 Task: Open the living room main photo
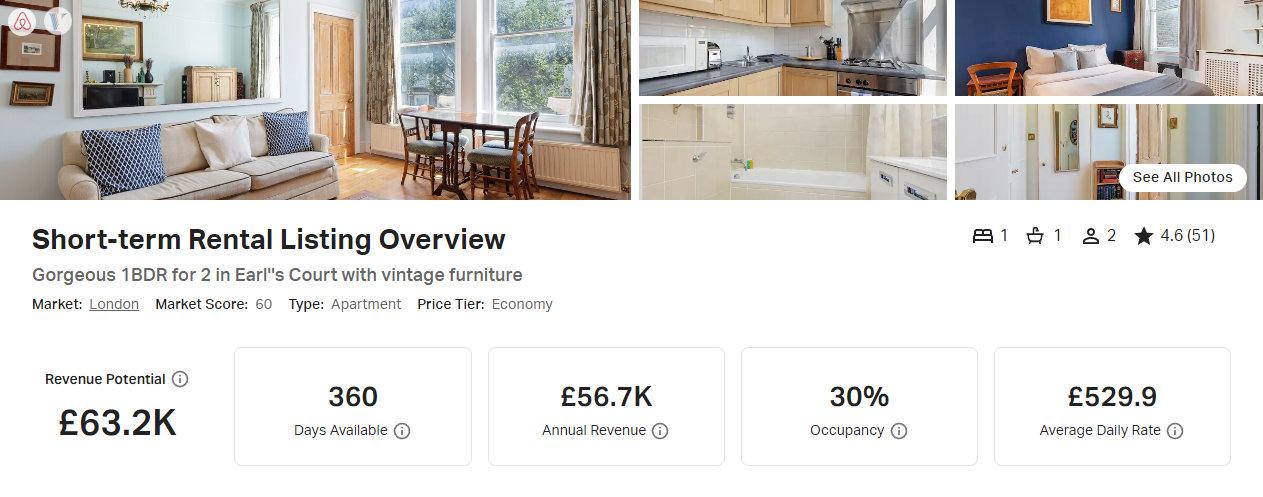315,100
